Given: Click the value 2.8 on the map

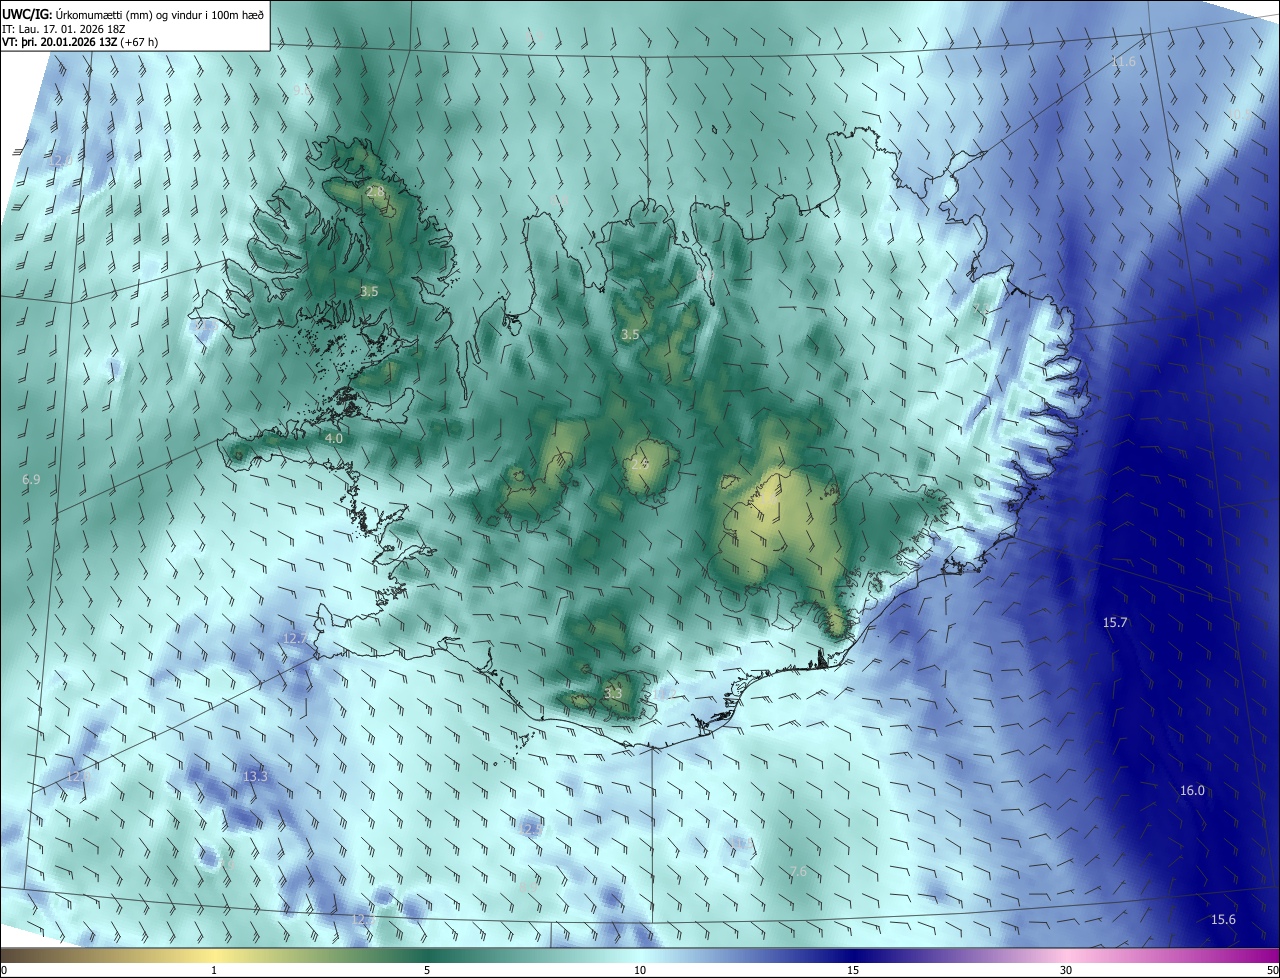Looking at the screenshot, I should (x=375, y=192).
